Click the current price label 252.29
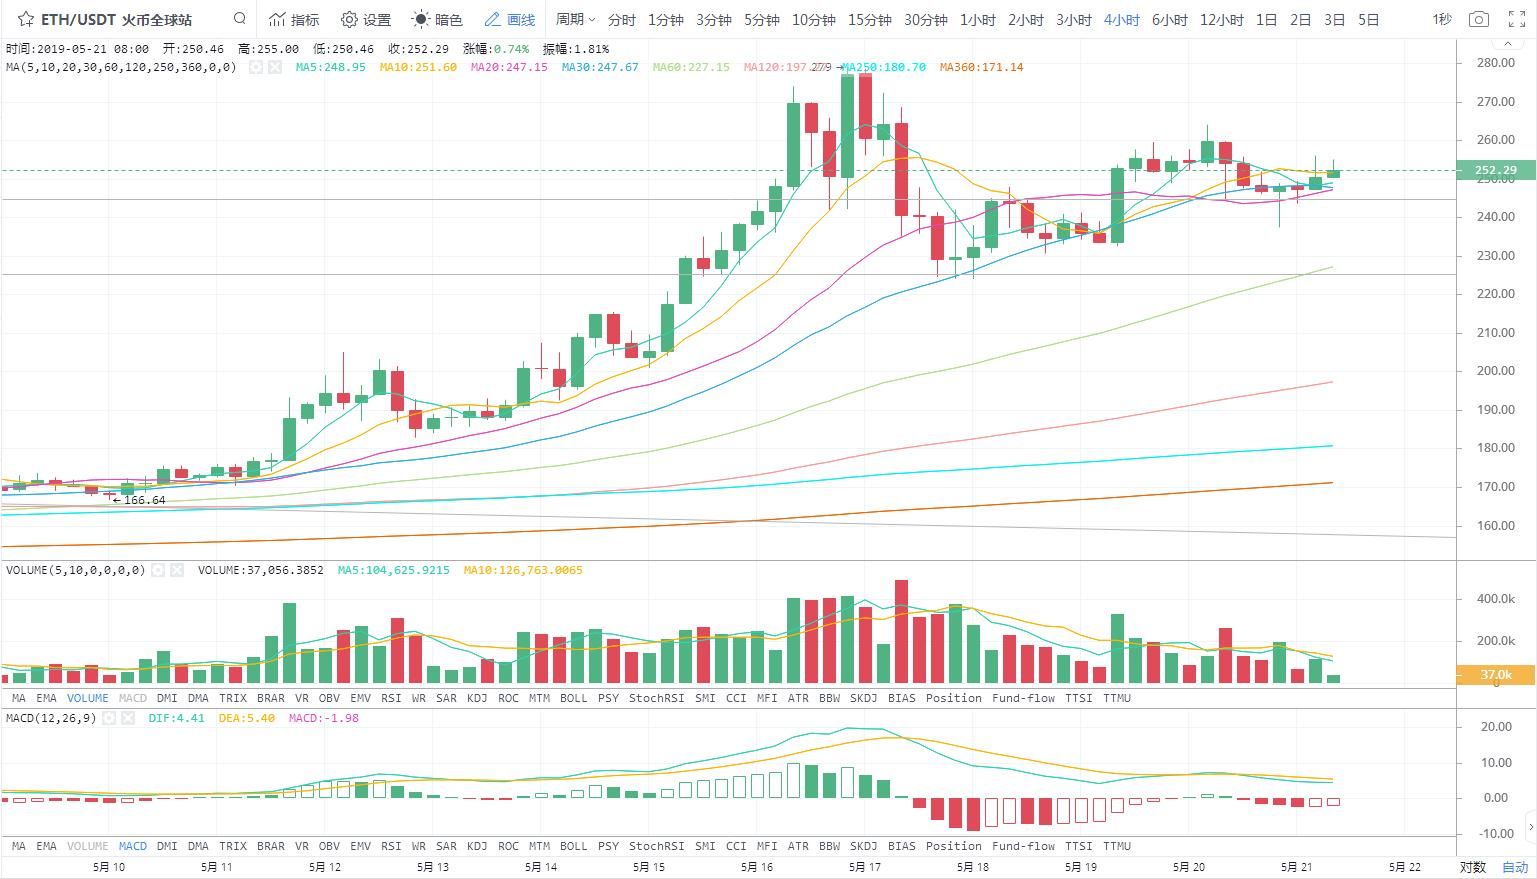The width and height of the screenshot is (1537, 879). [1495, 170]
